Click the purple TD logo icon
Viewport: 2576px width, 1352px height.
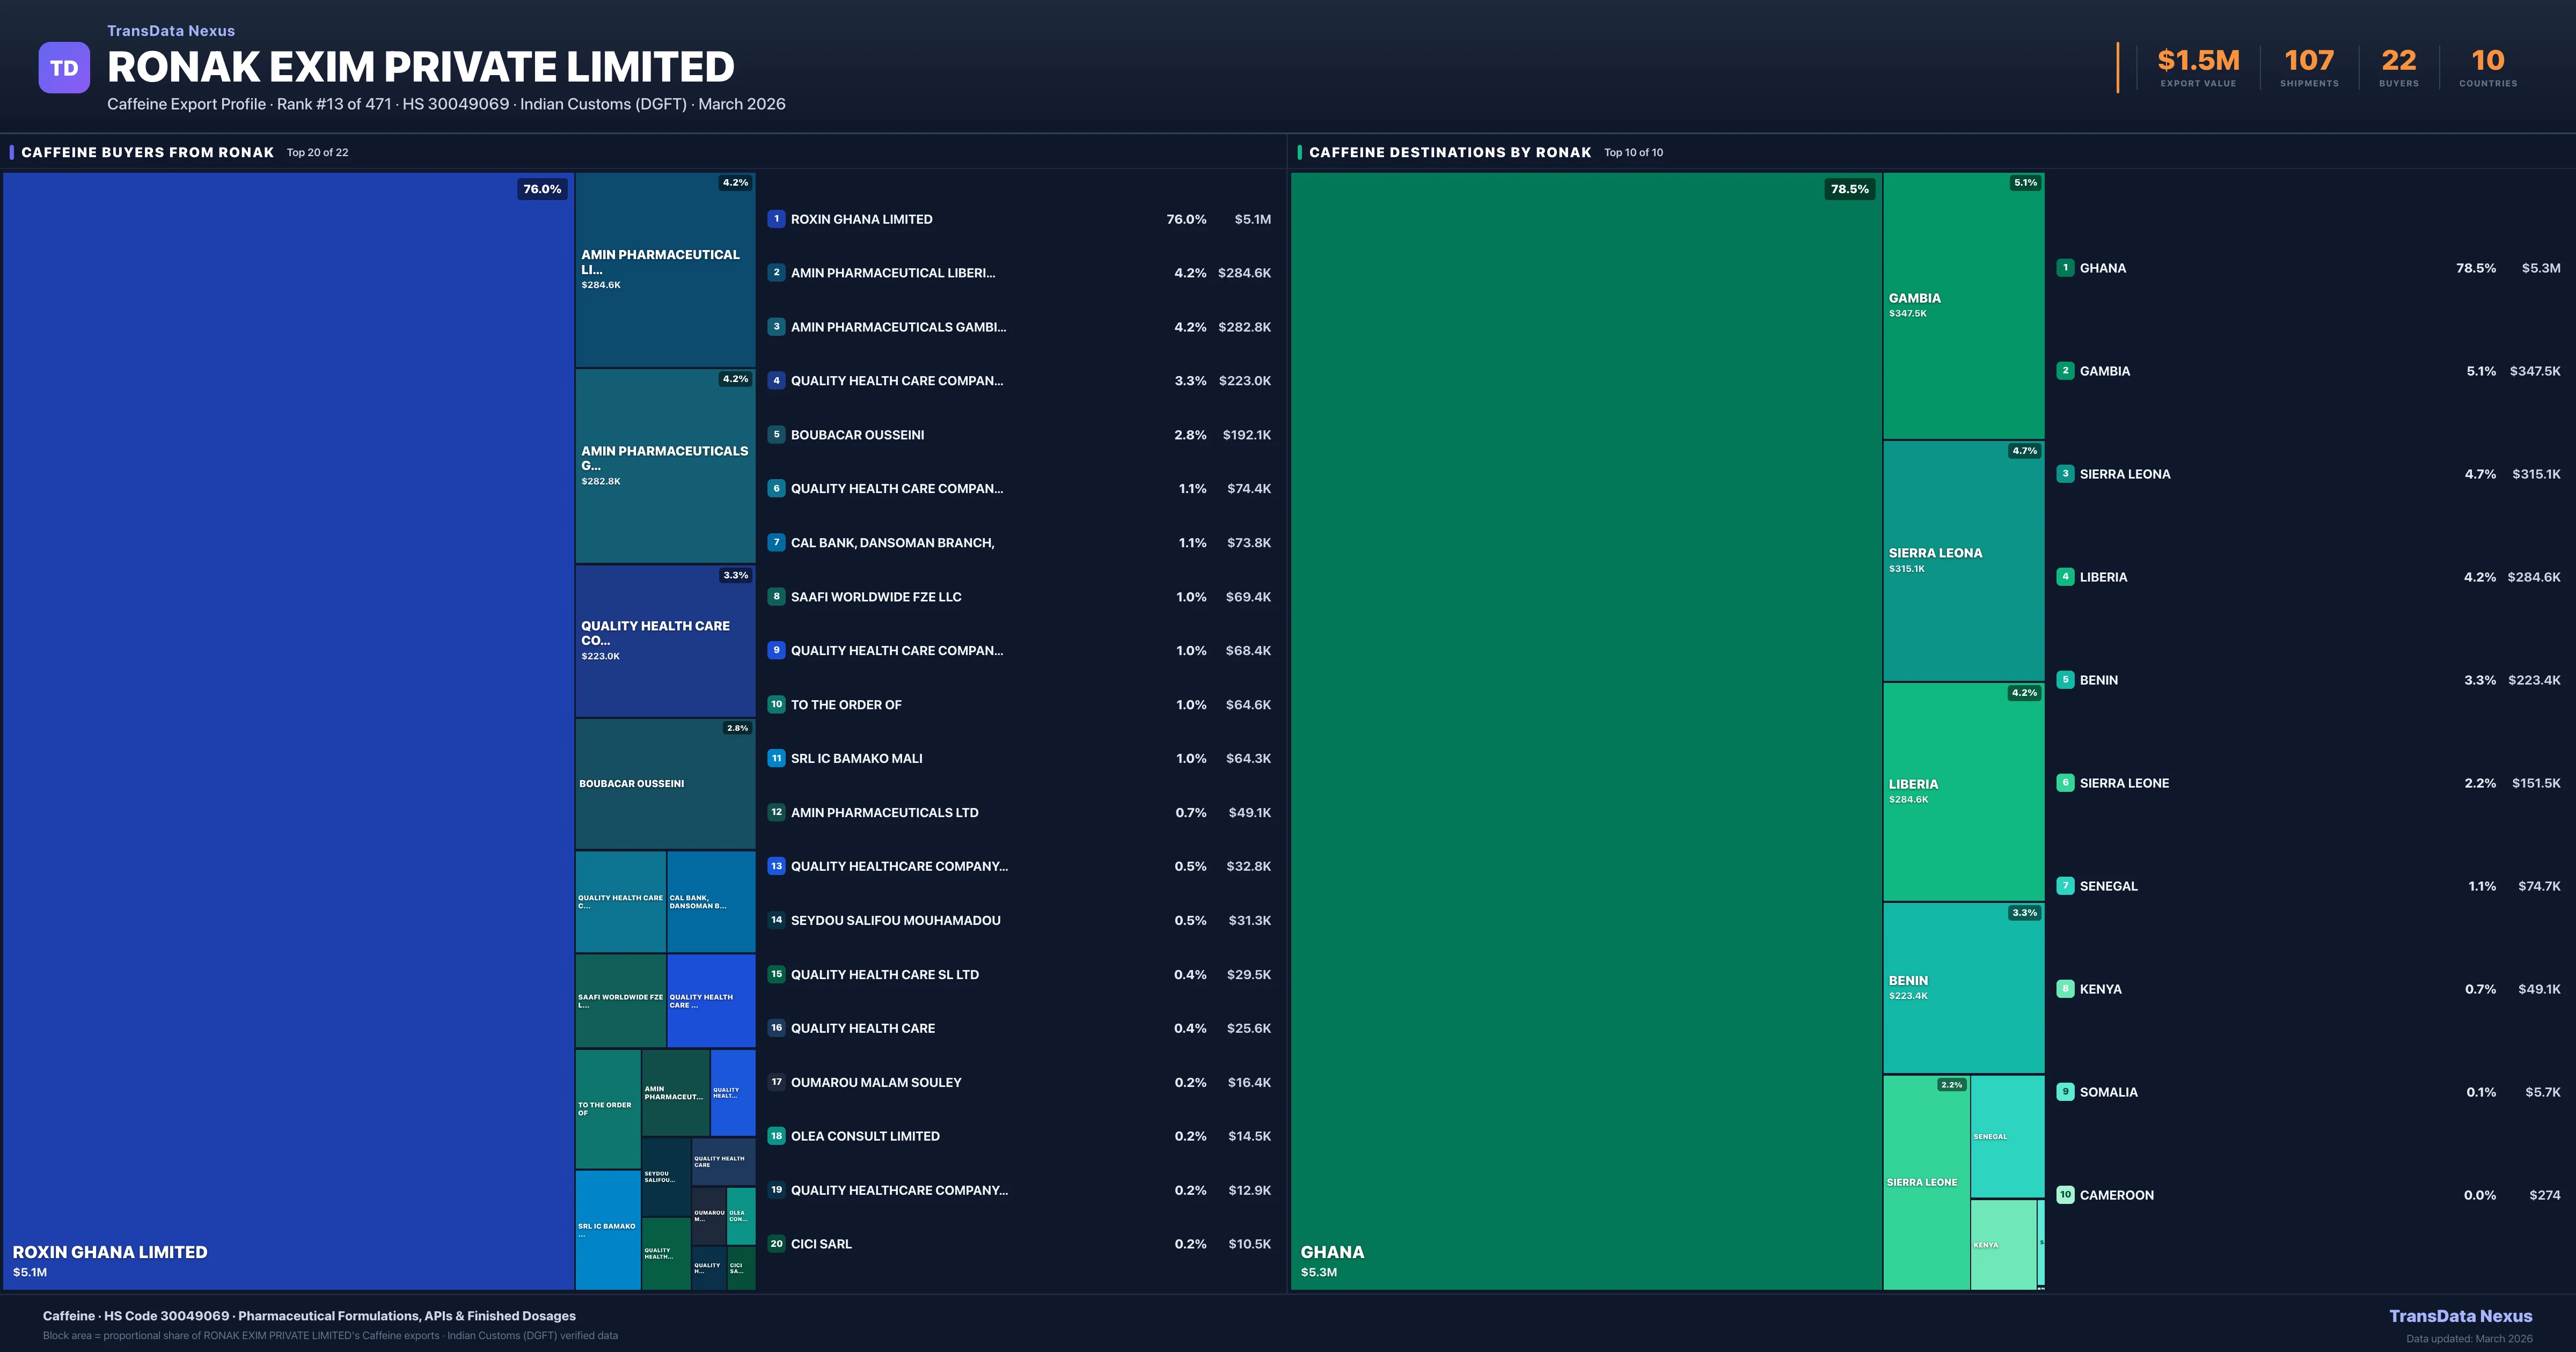coord(64,68)
